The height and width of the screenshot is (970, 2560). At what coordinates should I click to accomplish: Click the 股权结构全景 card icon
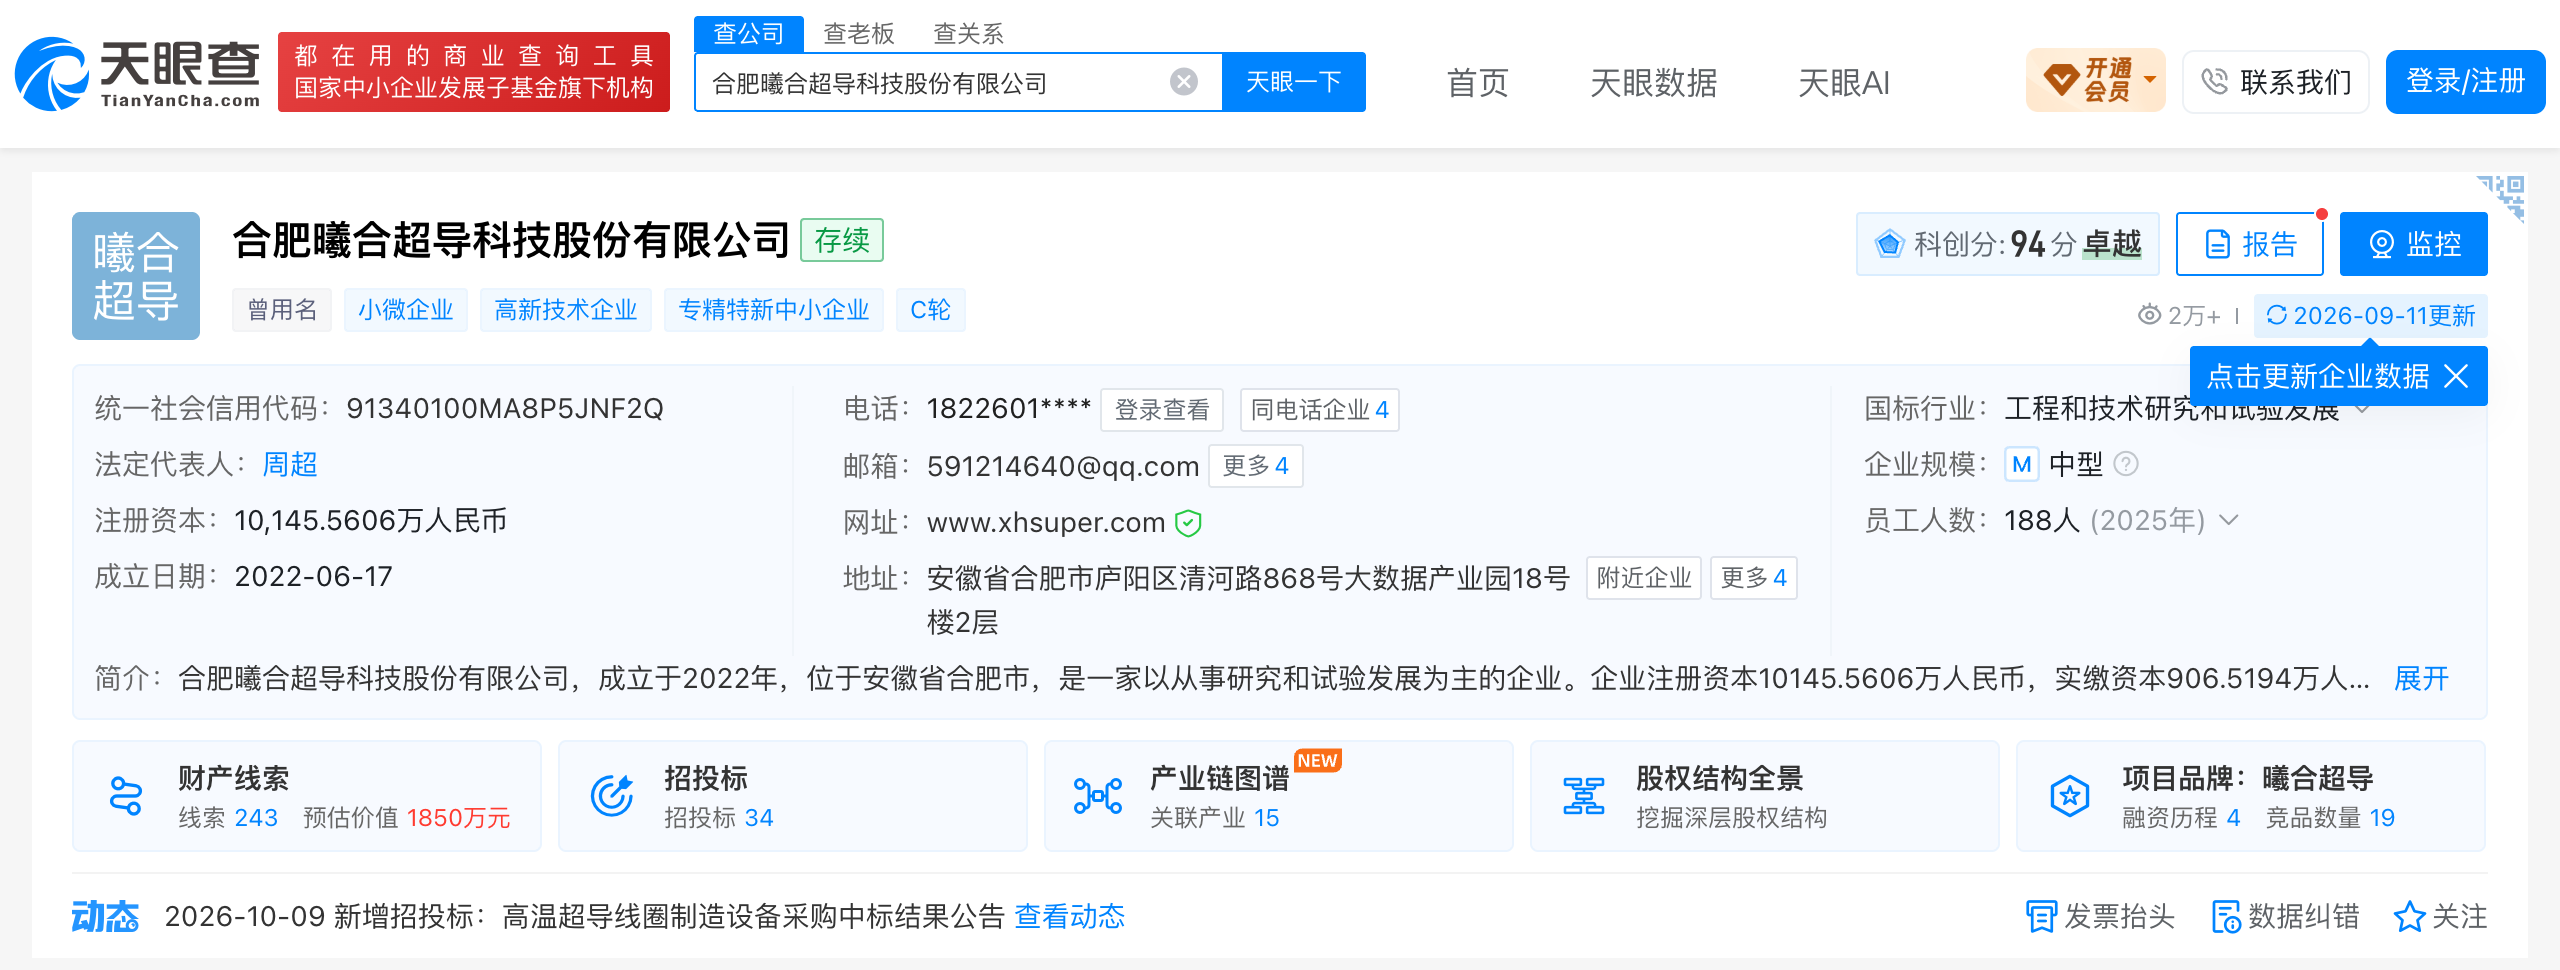click(1584, 796)
